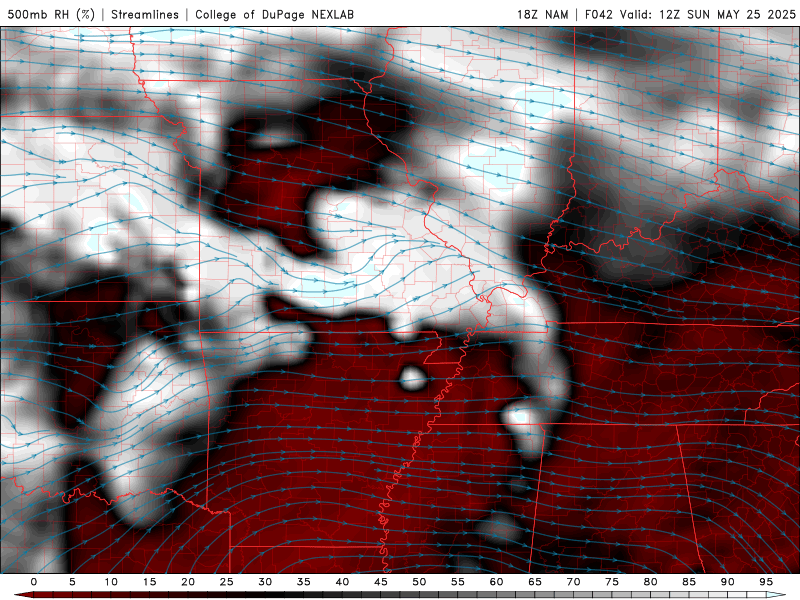Click the "25" colorbar tick label

(227, 582)
